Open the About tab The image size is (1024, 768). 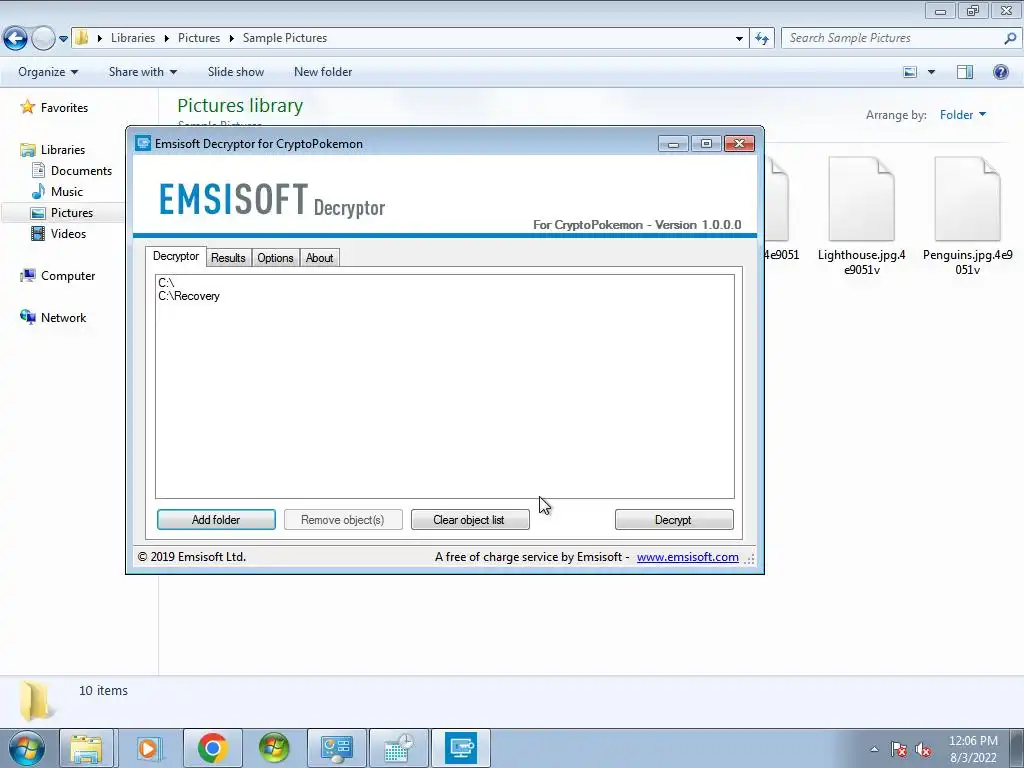[319, 258]
